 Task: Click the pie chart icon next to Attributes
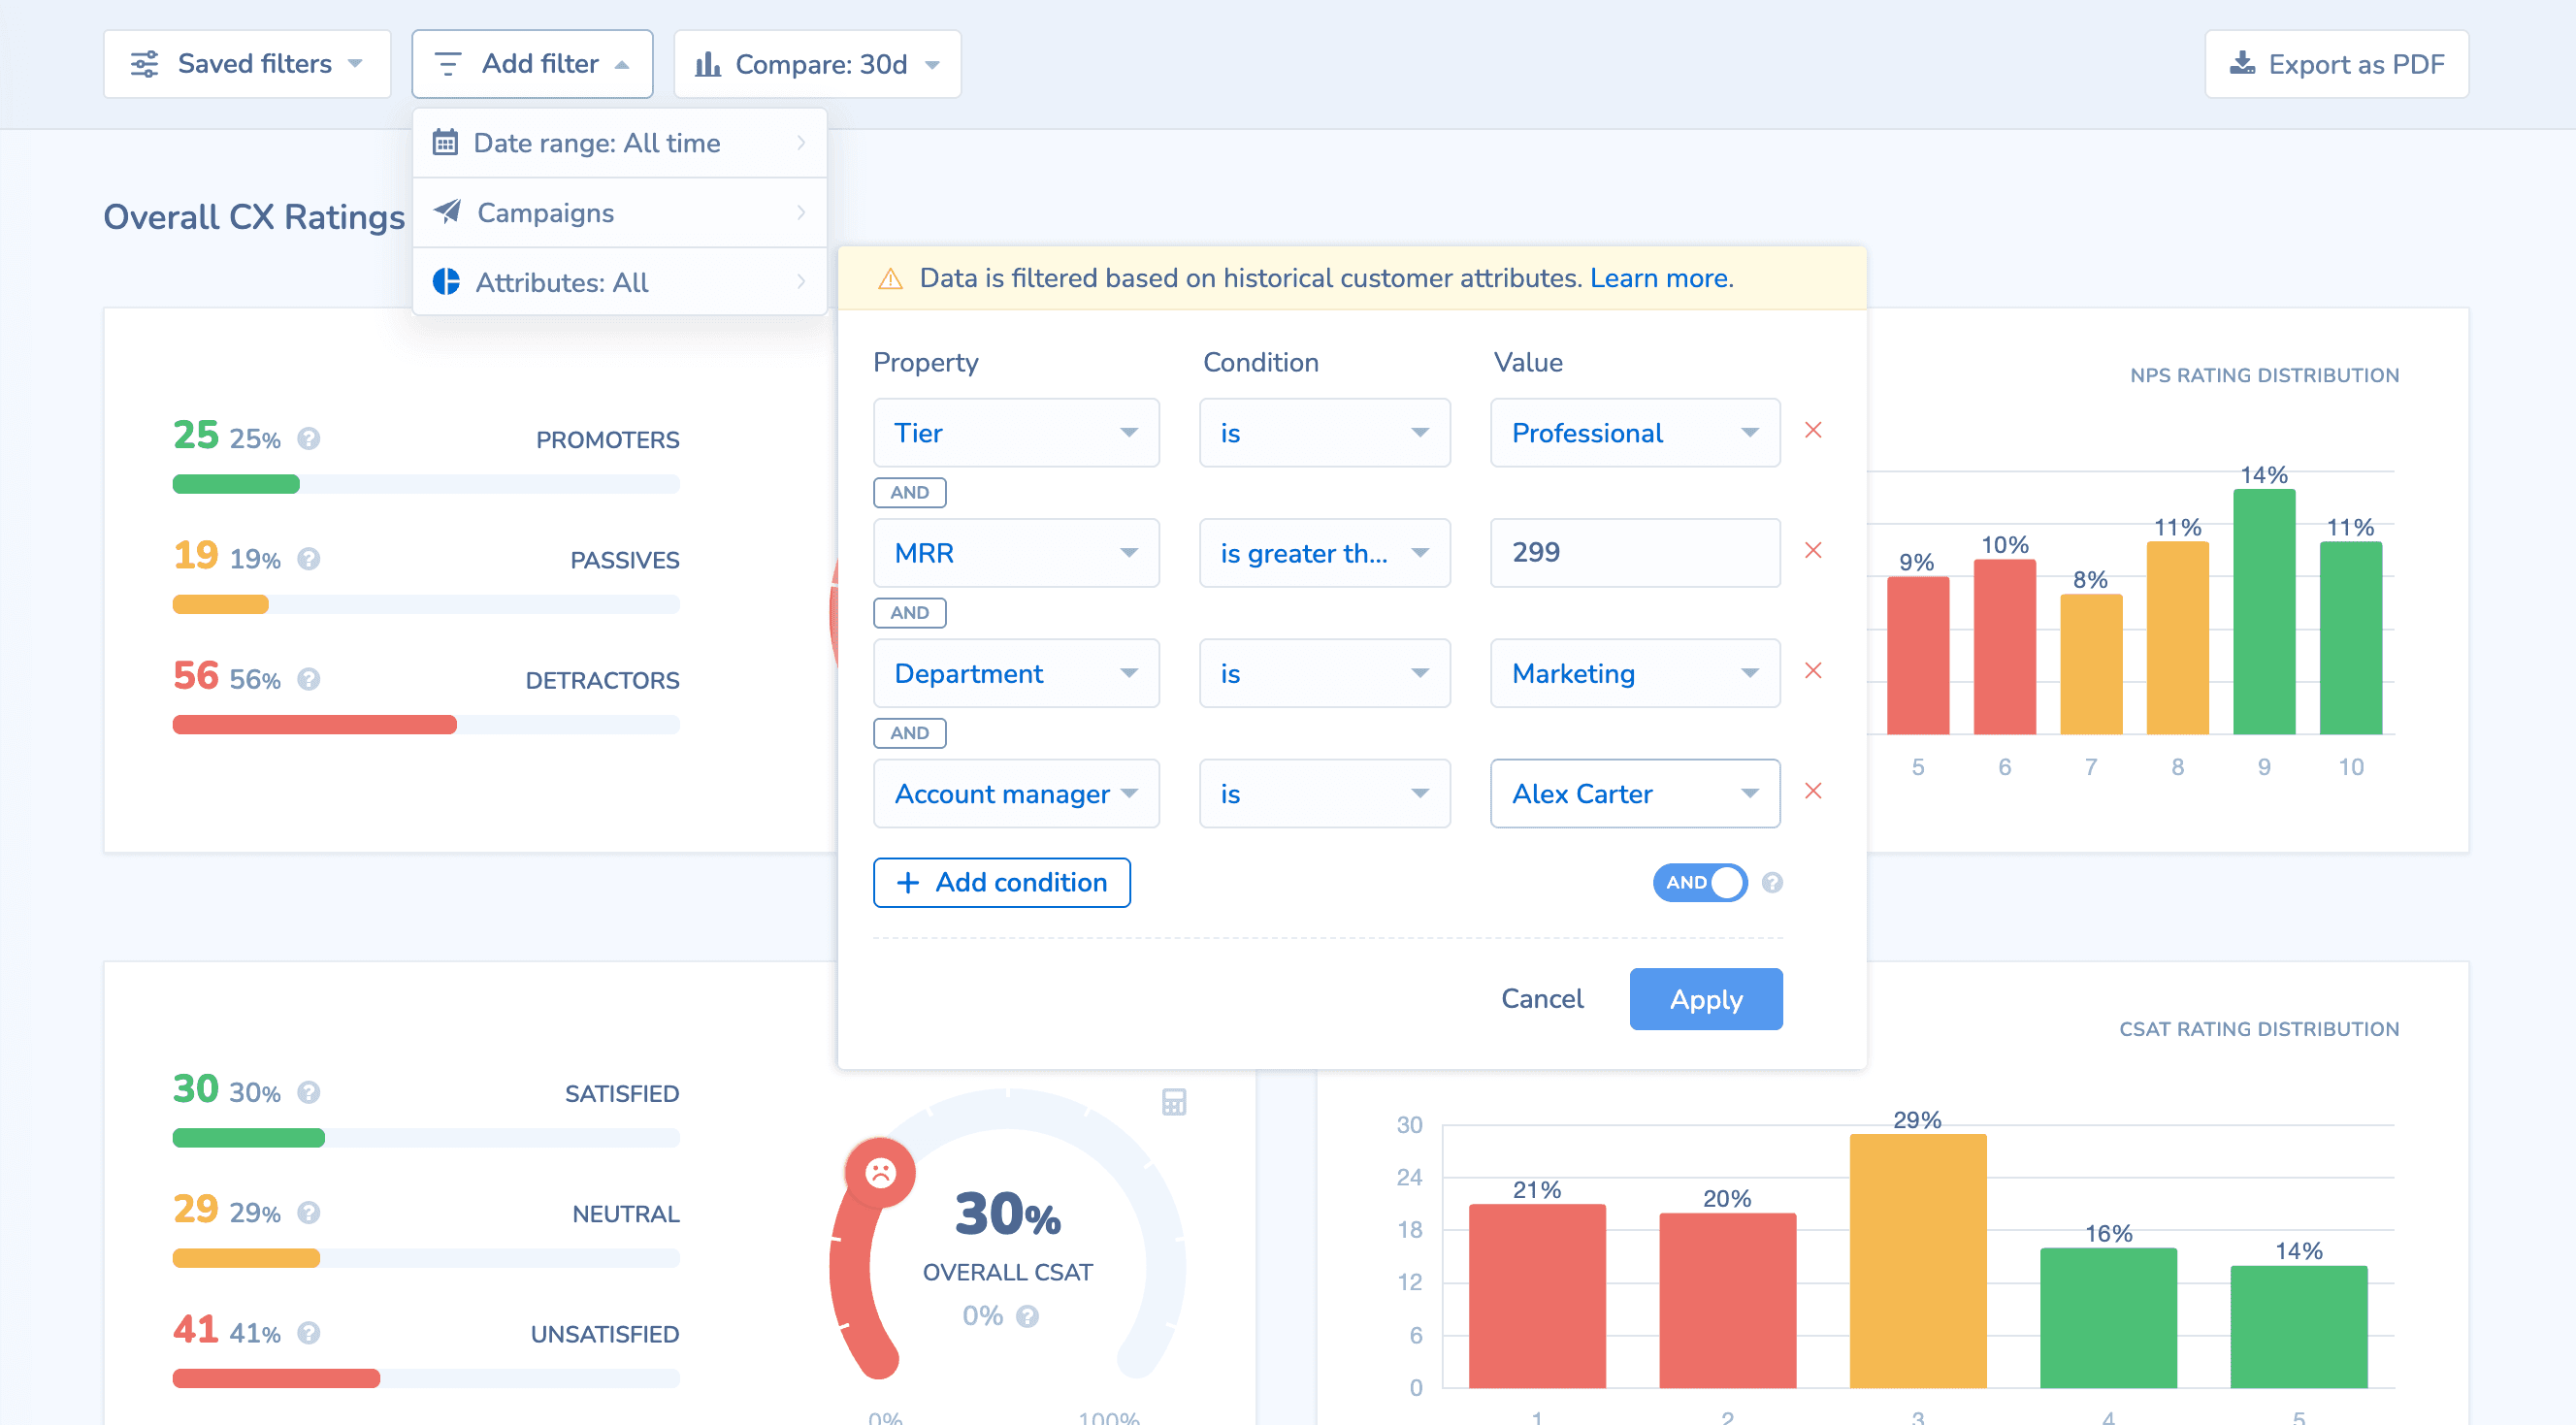446,281
